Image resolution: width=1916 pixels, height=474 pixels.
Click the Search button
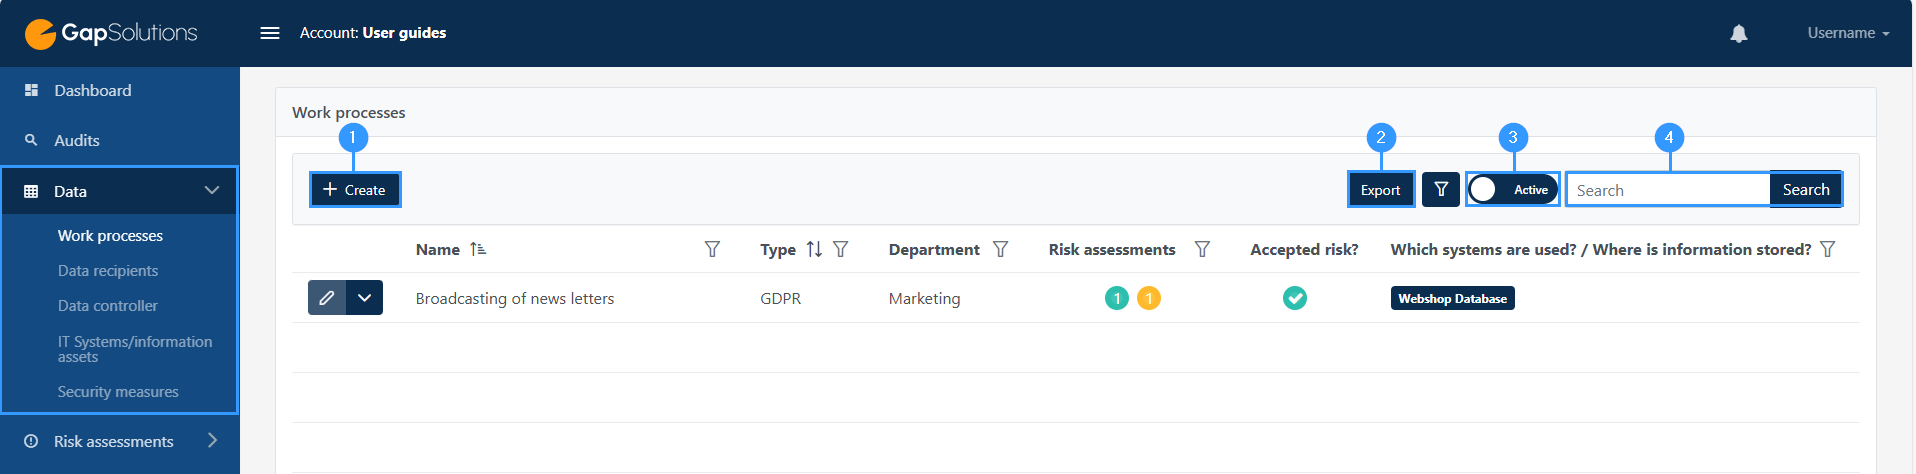click(1806, 189)
